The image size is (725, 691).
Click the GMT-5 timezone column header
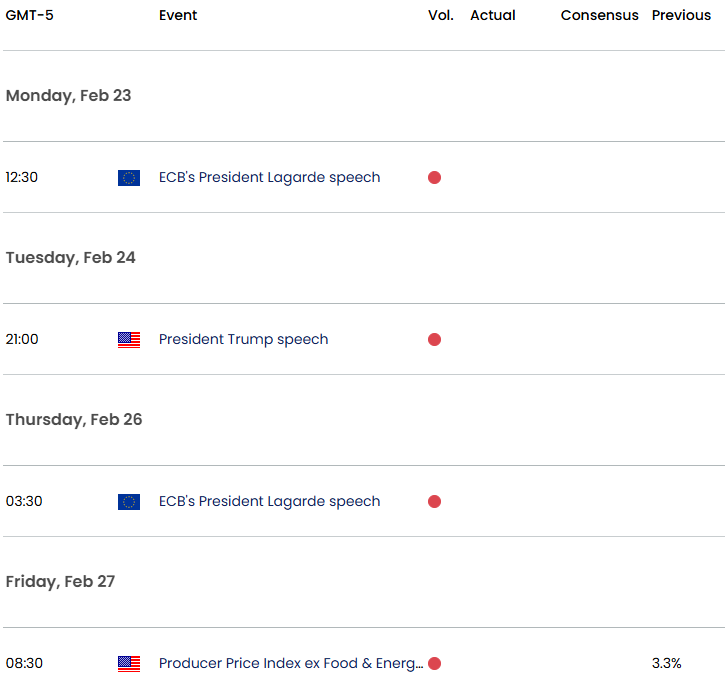click(x=30, y=16)
